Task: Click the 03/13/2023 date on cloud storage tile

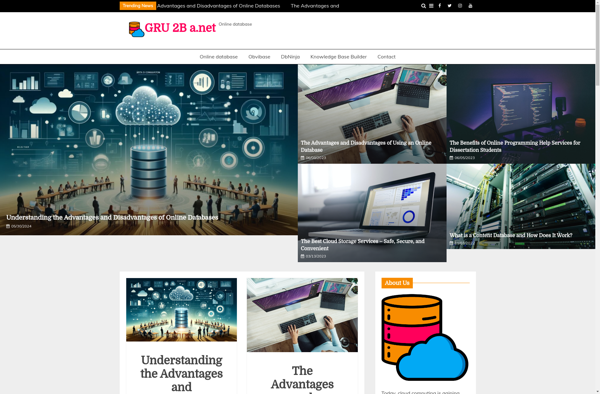Action: coord(316,256)
